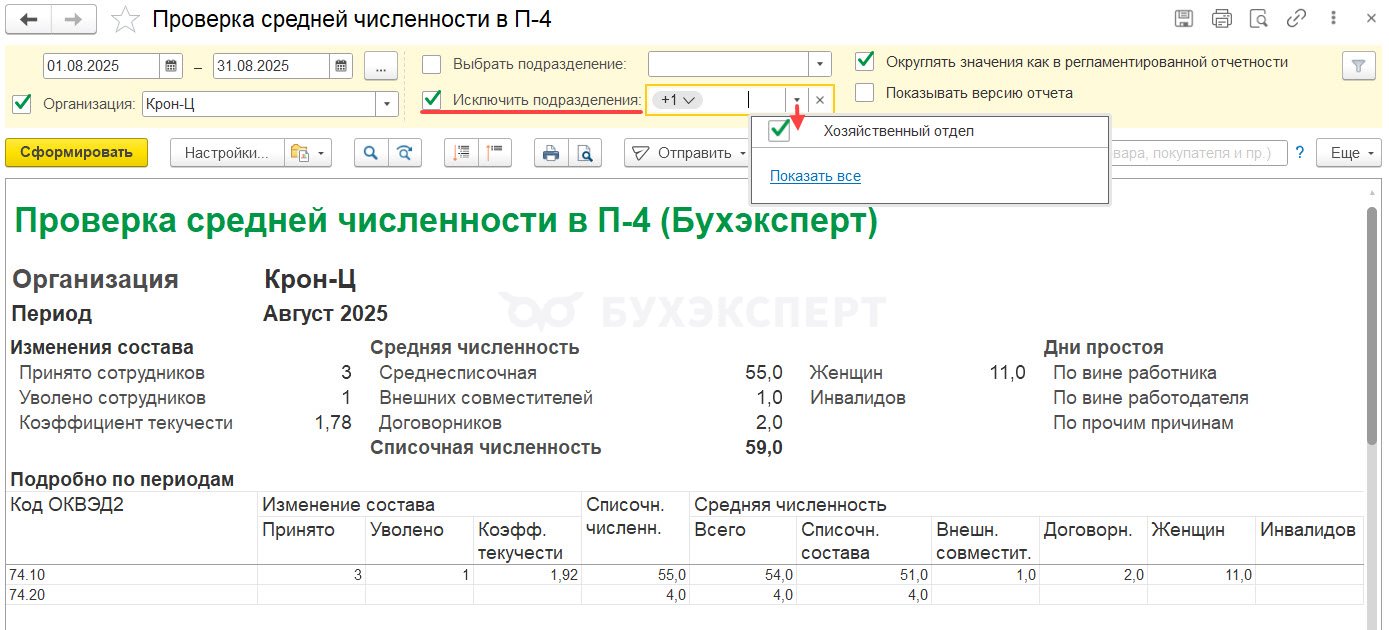Screen dimensions: 1389x630
Task: Clear excluded departments with the X button
Action: [820, 100]
